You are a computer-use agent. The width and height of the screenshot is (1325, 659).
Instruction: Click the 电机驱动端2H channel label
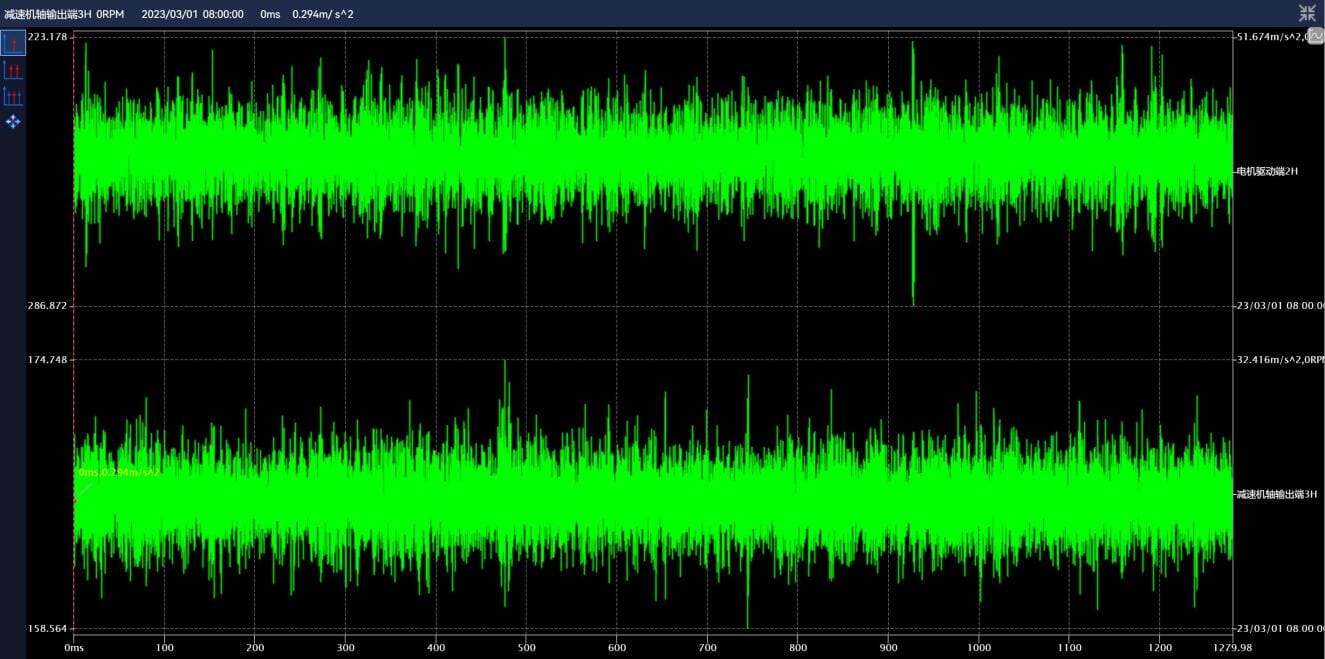[x=1267, y=171]
